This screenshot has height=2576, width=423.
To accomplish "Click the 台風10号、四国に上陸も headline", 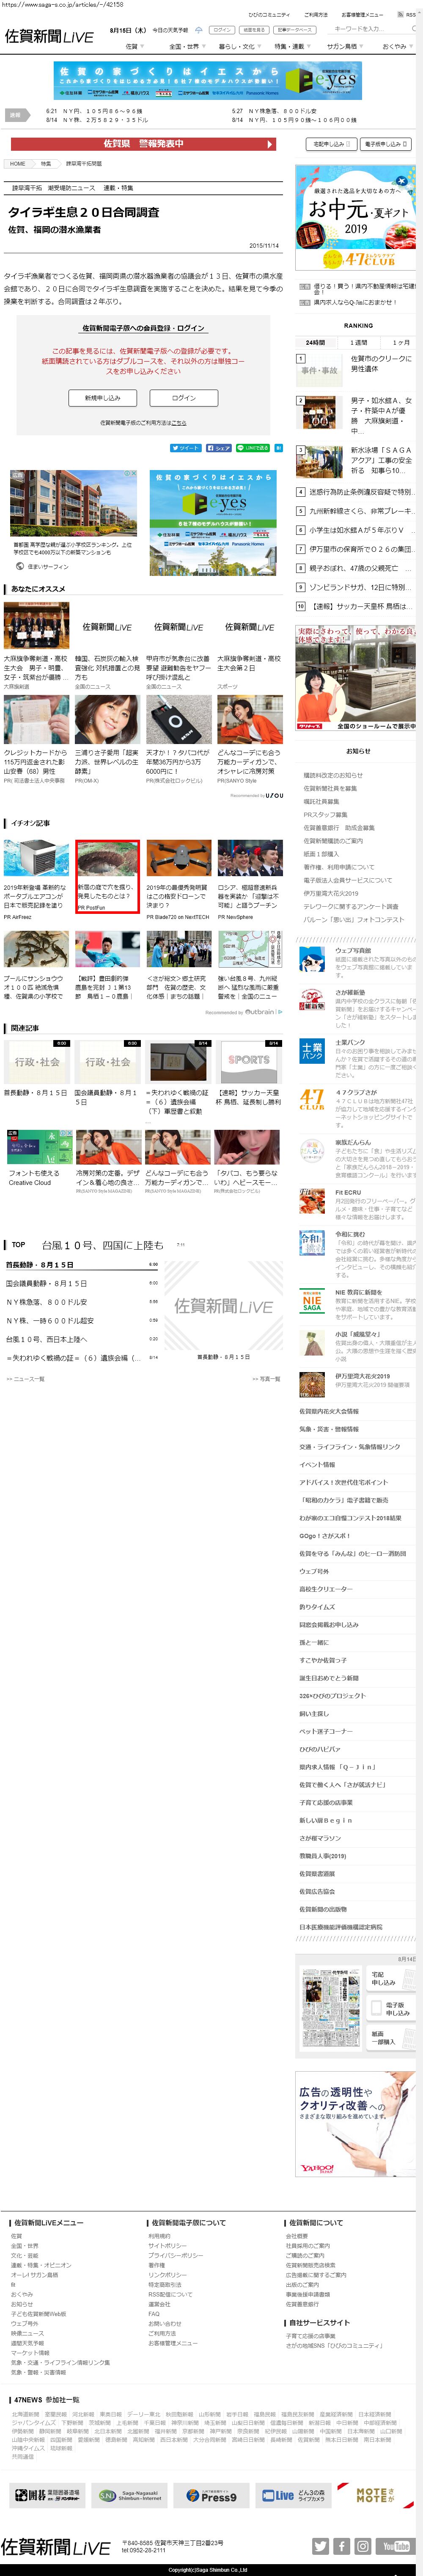I will click(102, 1245).
